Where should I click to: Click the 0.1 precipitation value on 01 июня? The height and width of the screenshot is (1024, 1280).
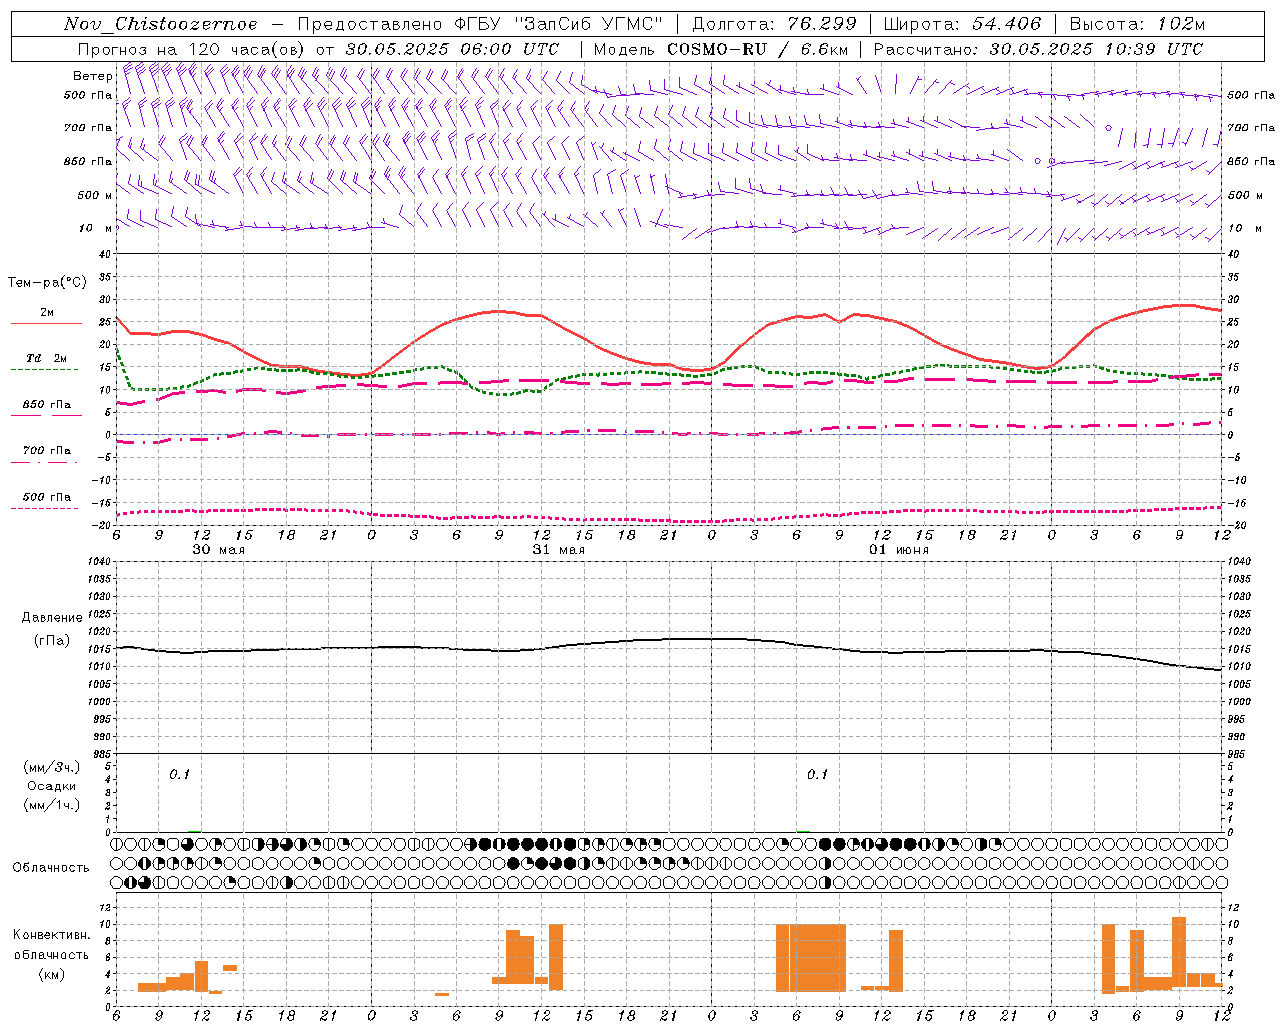pos(818,775)
